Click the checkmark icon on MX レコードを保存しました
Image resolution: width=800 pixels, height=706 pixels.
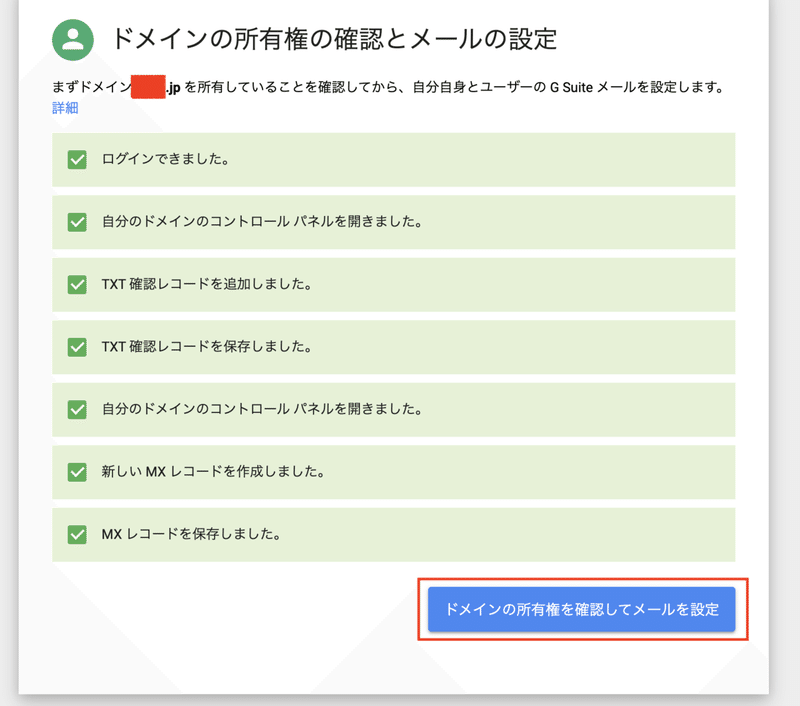(x=77, y=535)
